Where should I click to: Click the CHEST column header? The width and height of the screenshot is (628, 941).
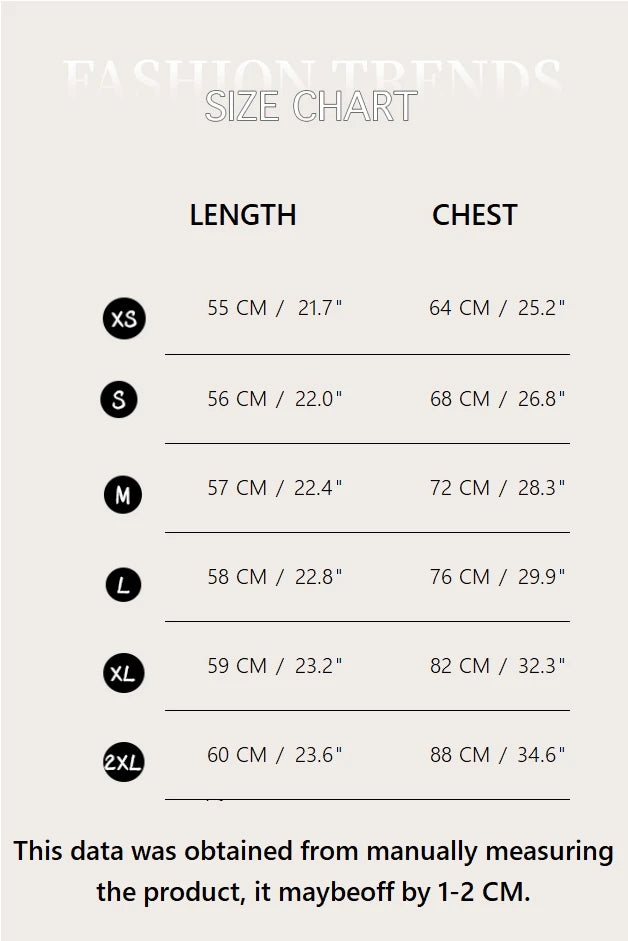tap(474, 215)
